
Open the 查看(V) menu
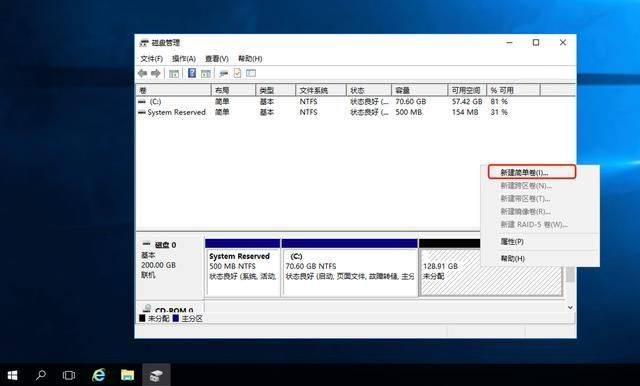216,59
